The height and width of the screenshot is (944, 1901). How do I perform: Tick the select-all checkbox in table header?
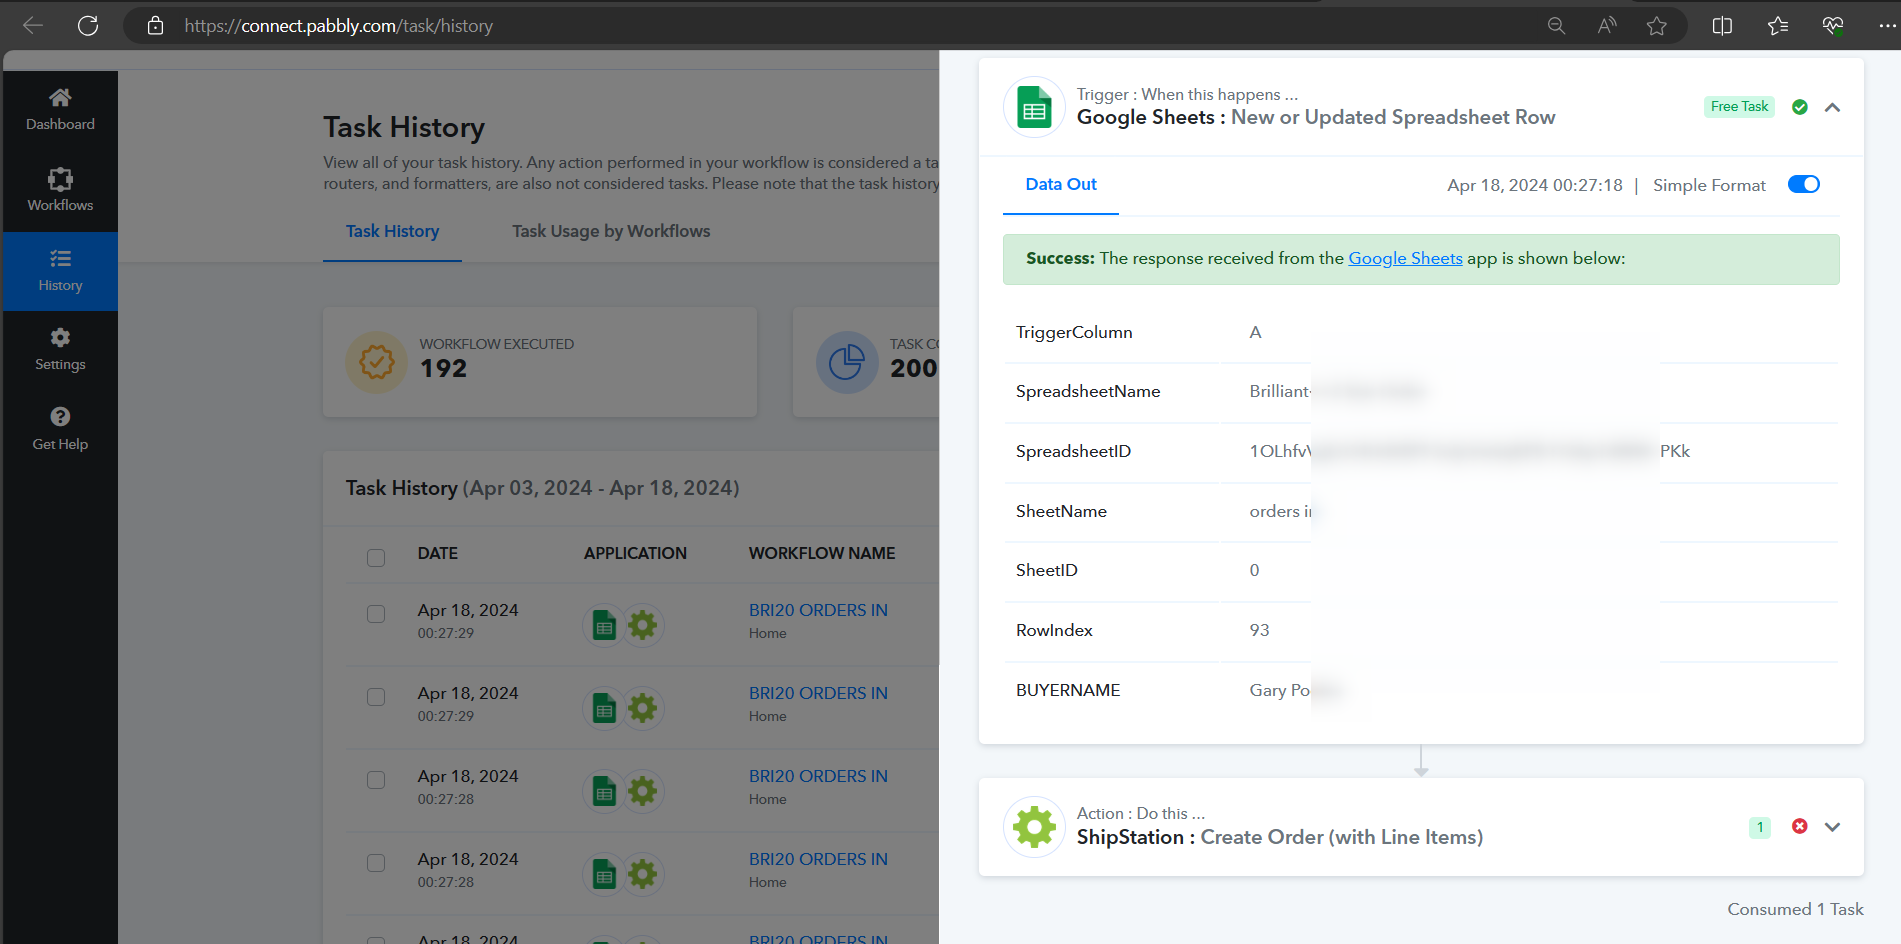[376, 557]
